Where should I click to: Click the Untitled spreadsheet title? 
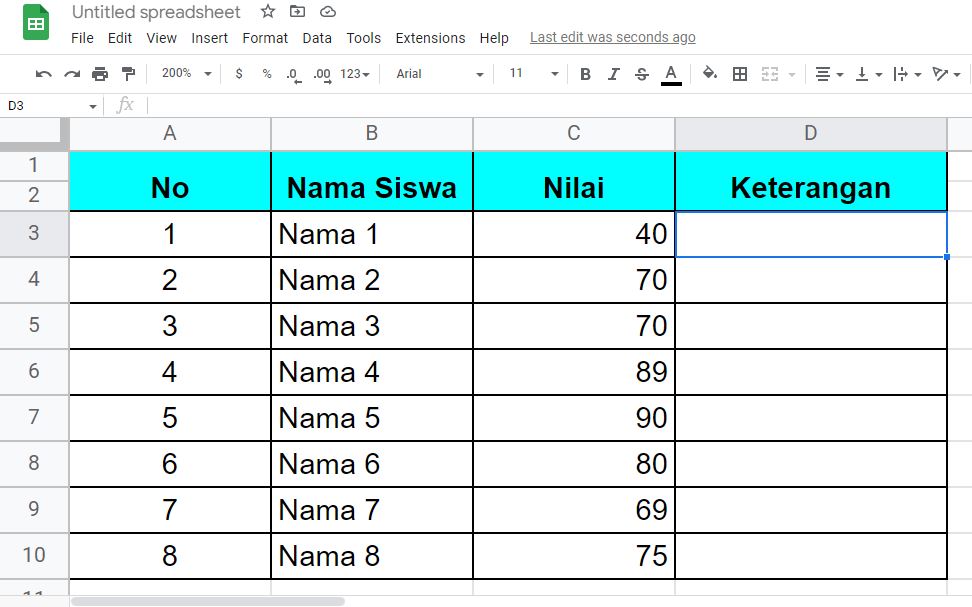tap(156, 12)
